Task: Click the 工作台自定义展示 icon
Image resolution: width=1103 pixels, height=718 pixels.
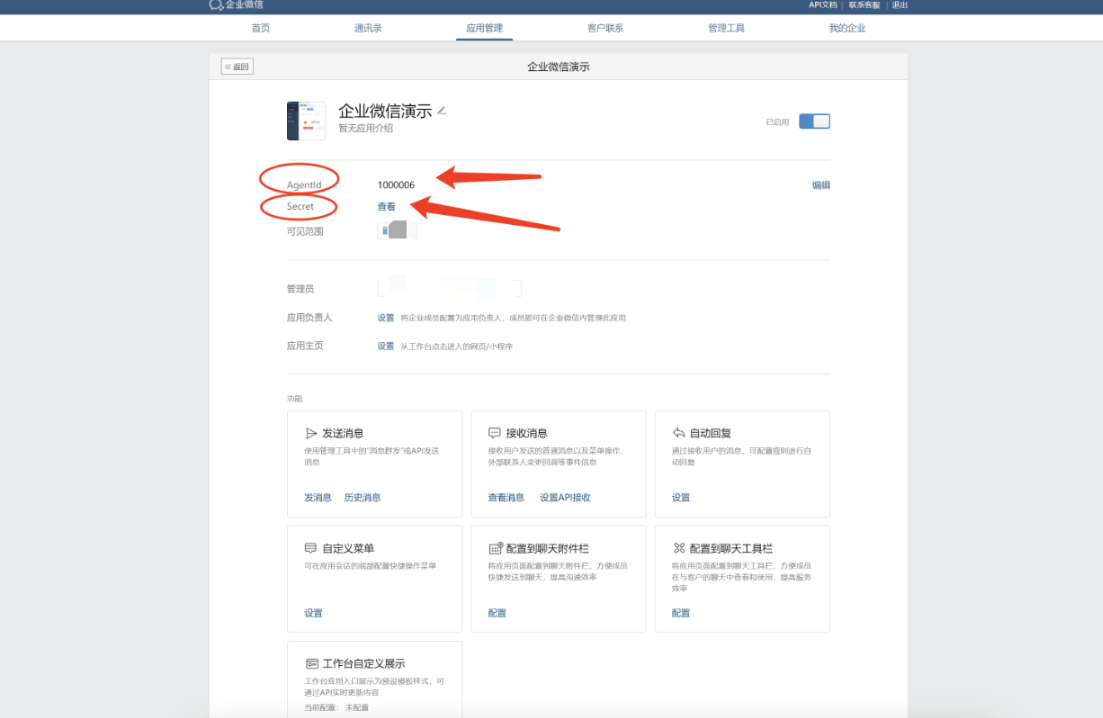Action: (311, 664)
